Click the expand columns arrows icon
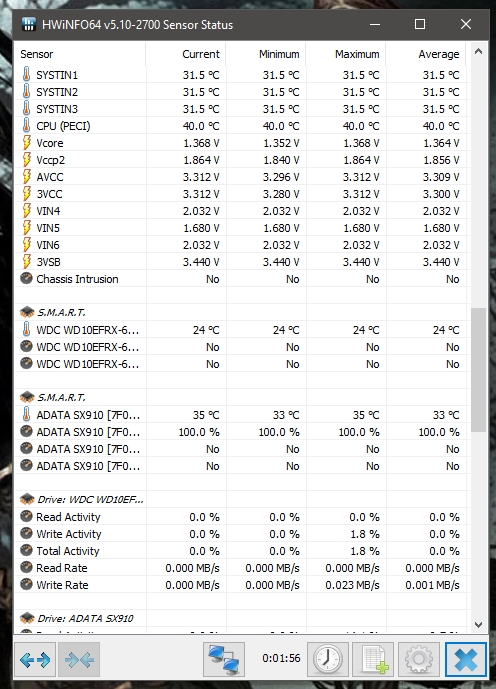496x689 pixels. pyautogui.click(x=35, y=660)
